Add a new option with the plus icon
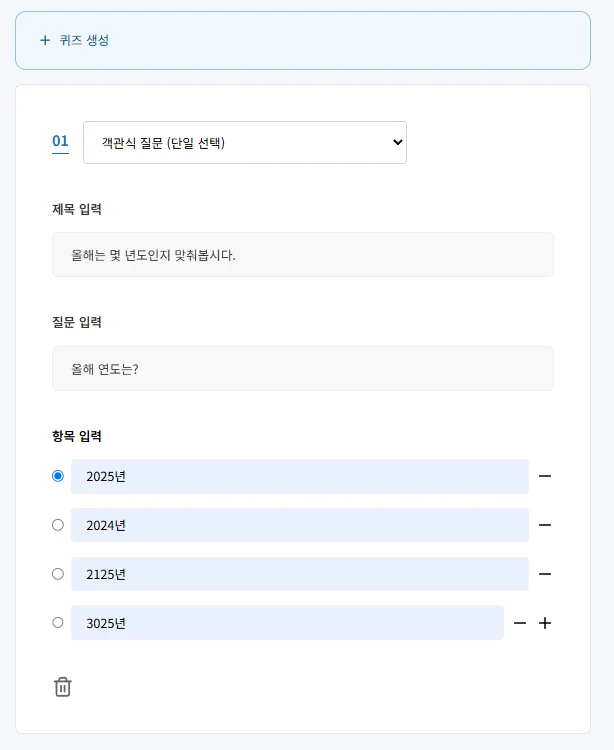Viewport: 614px width, 750px height. [x=545, y=623]
